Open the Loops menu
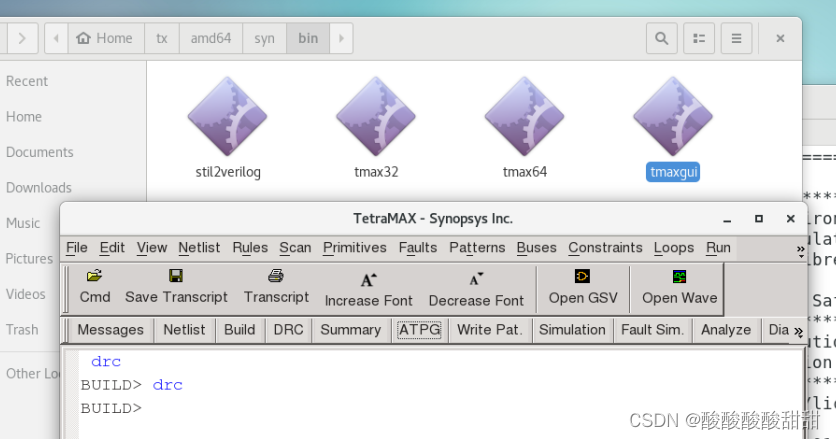 674,248
